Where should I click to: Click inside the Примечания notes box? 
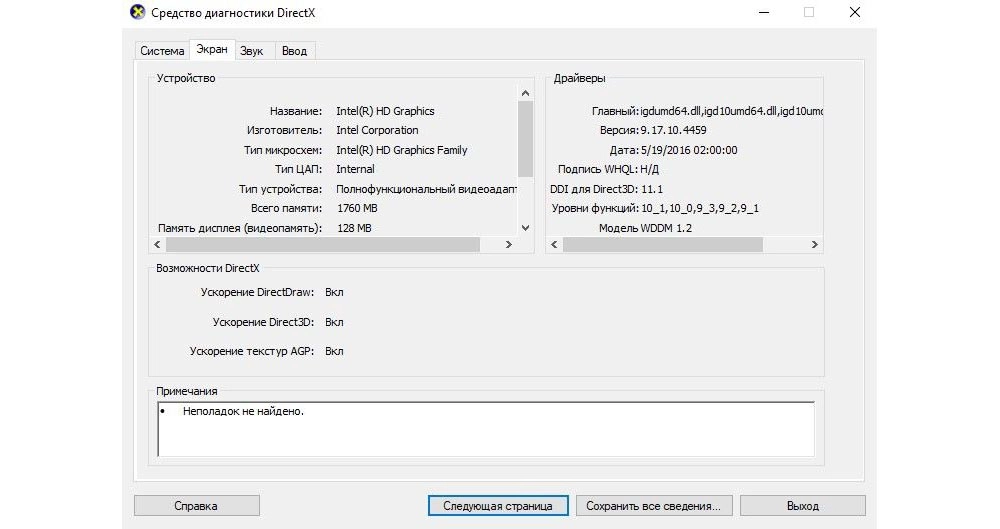(x=486, y=429)
